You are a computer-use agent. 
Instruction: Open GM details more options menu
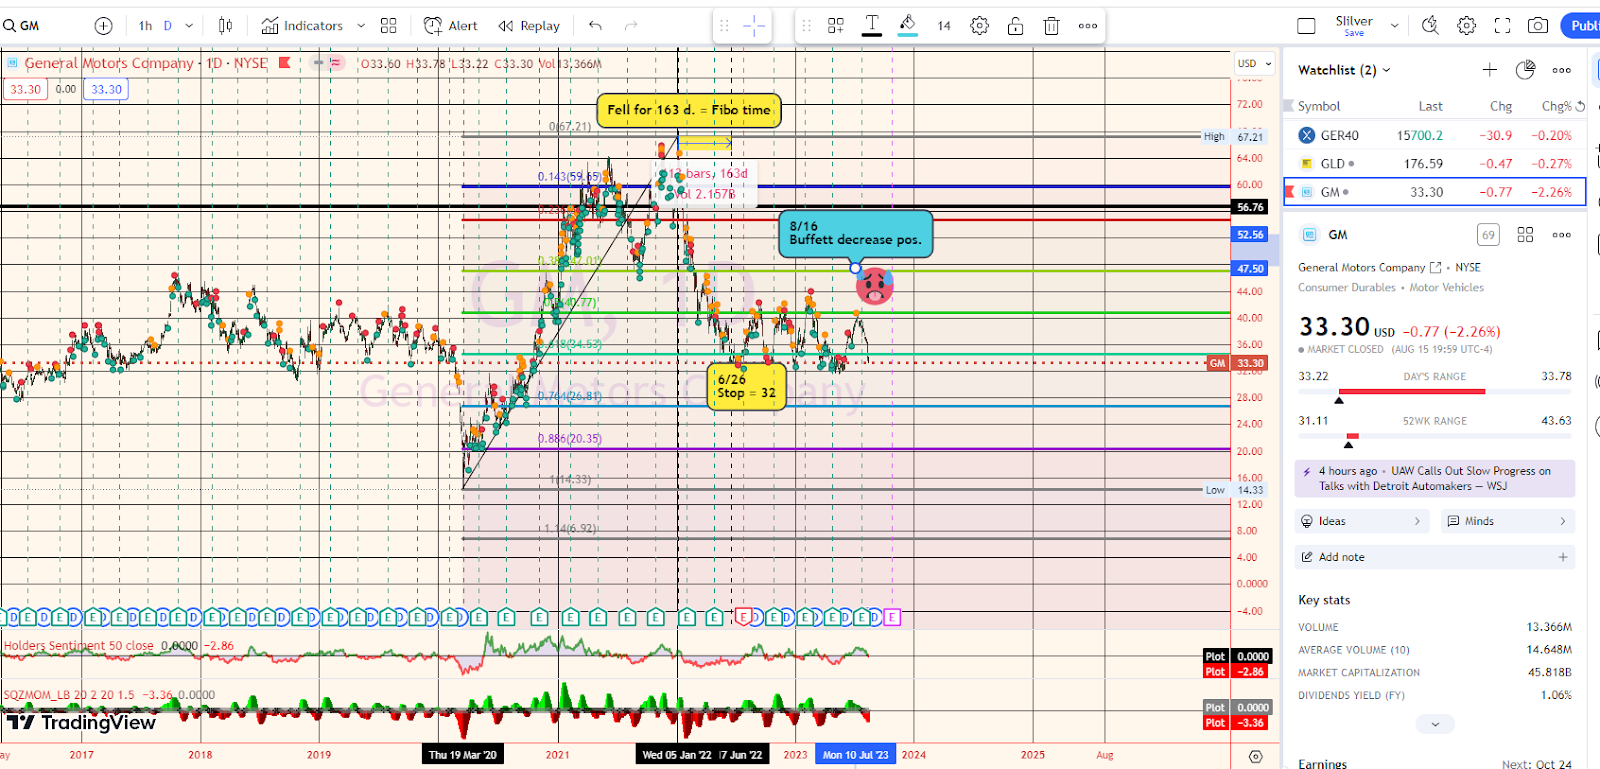tap(1561, 235)
